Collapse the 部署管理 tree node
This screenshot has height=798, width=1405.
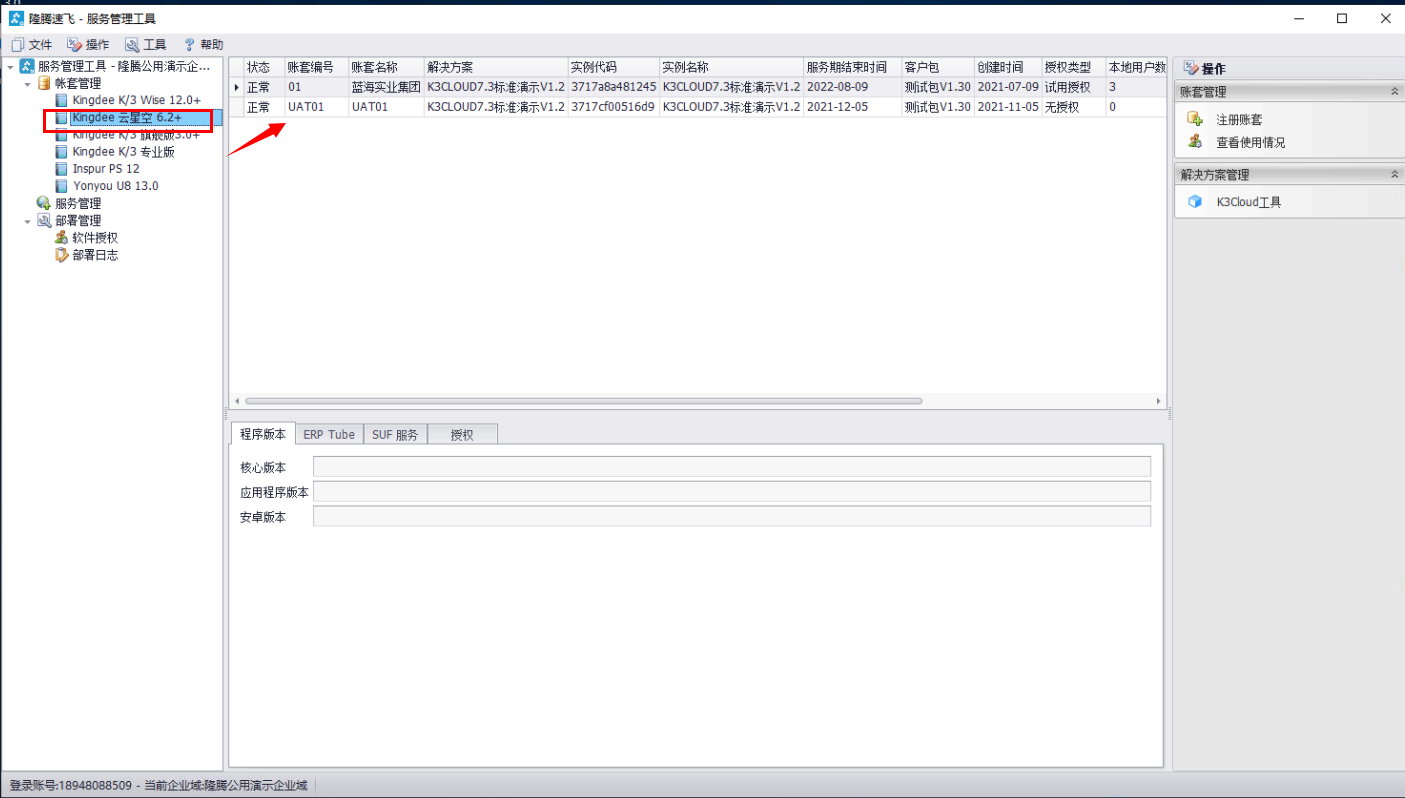coord(28,221)
